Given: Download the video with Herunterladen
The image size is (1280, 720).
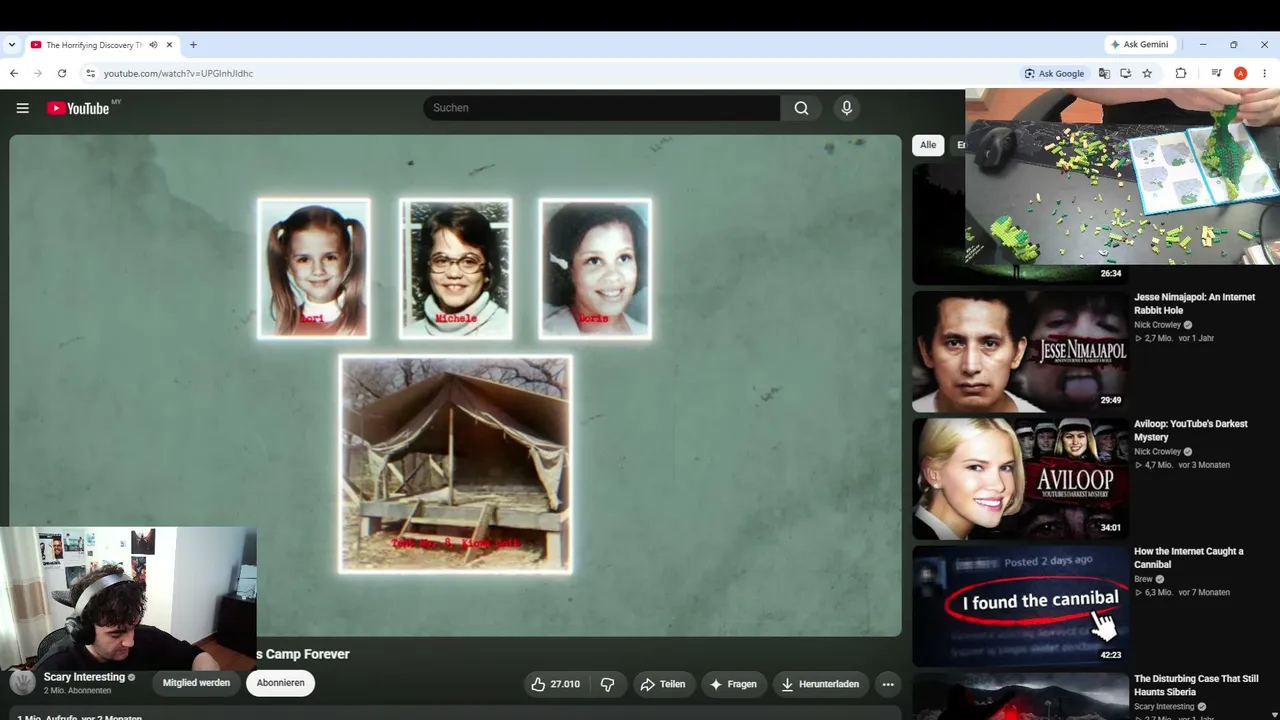Looking at the screenshot, I should coord(819,684).
